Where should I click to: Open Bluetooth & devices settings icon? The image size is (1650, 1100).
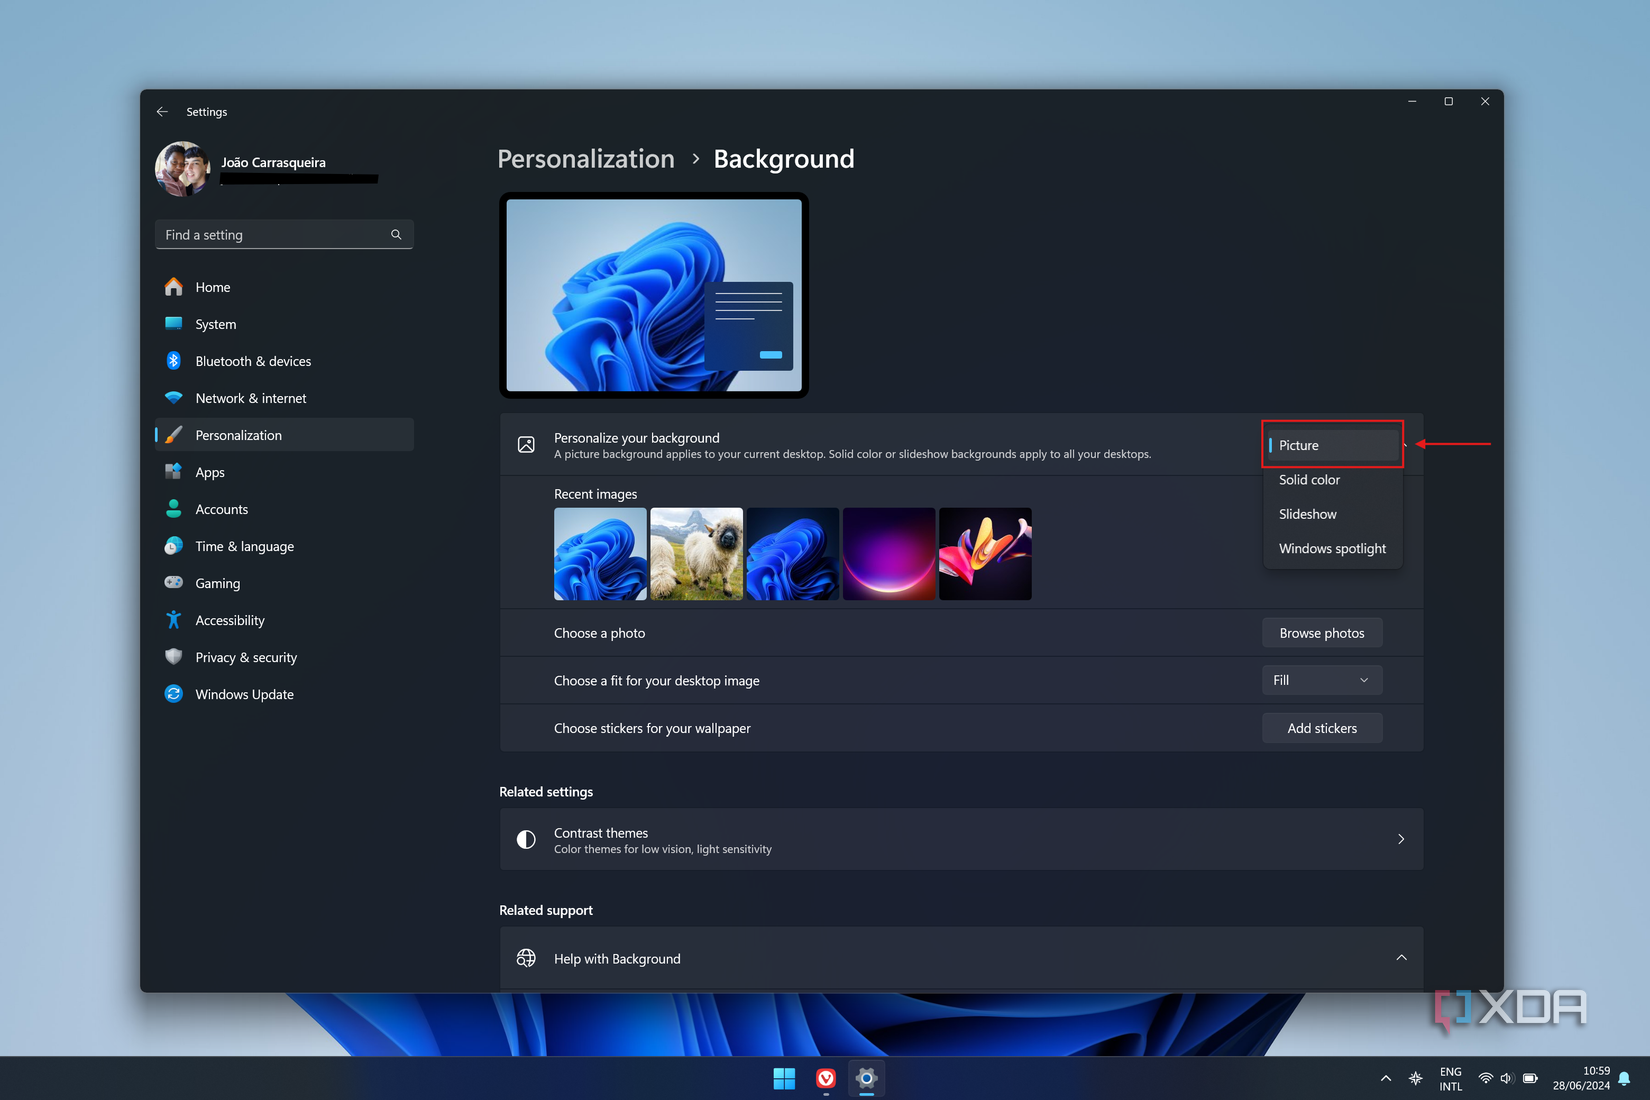coord(174,361)
